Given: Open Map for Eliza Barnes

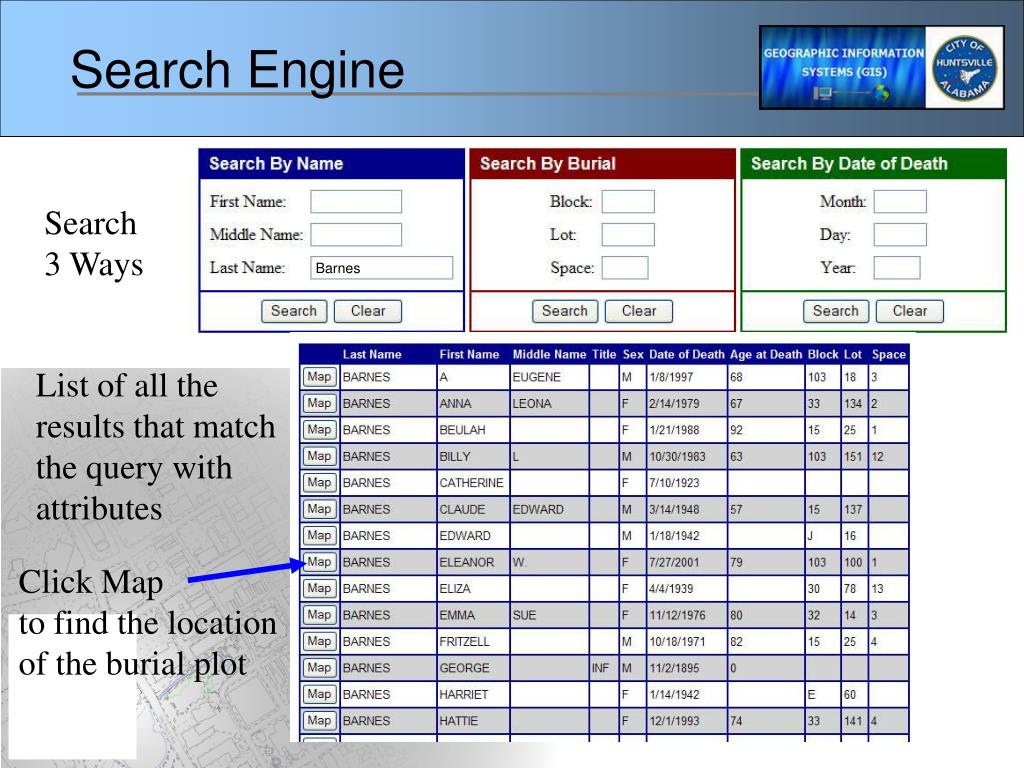Looking at the screenshot, I should [x=319, y=588].
